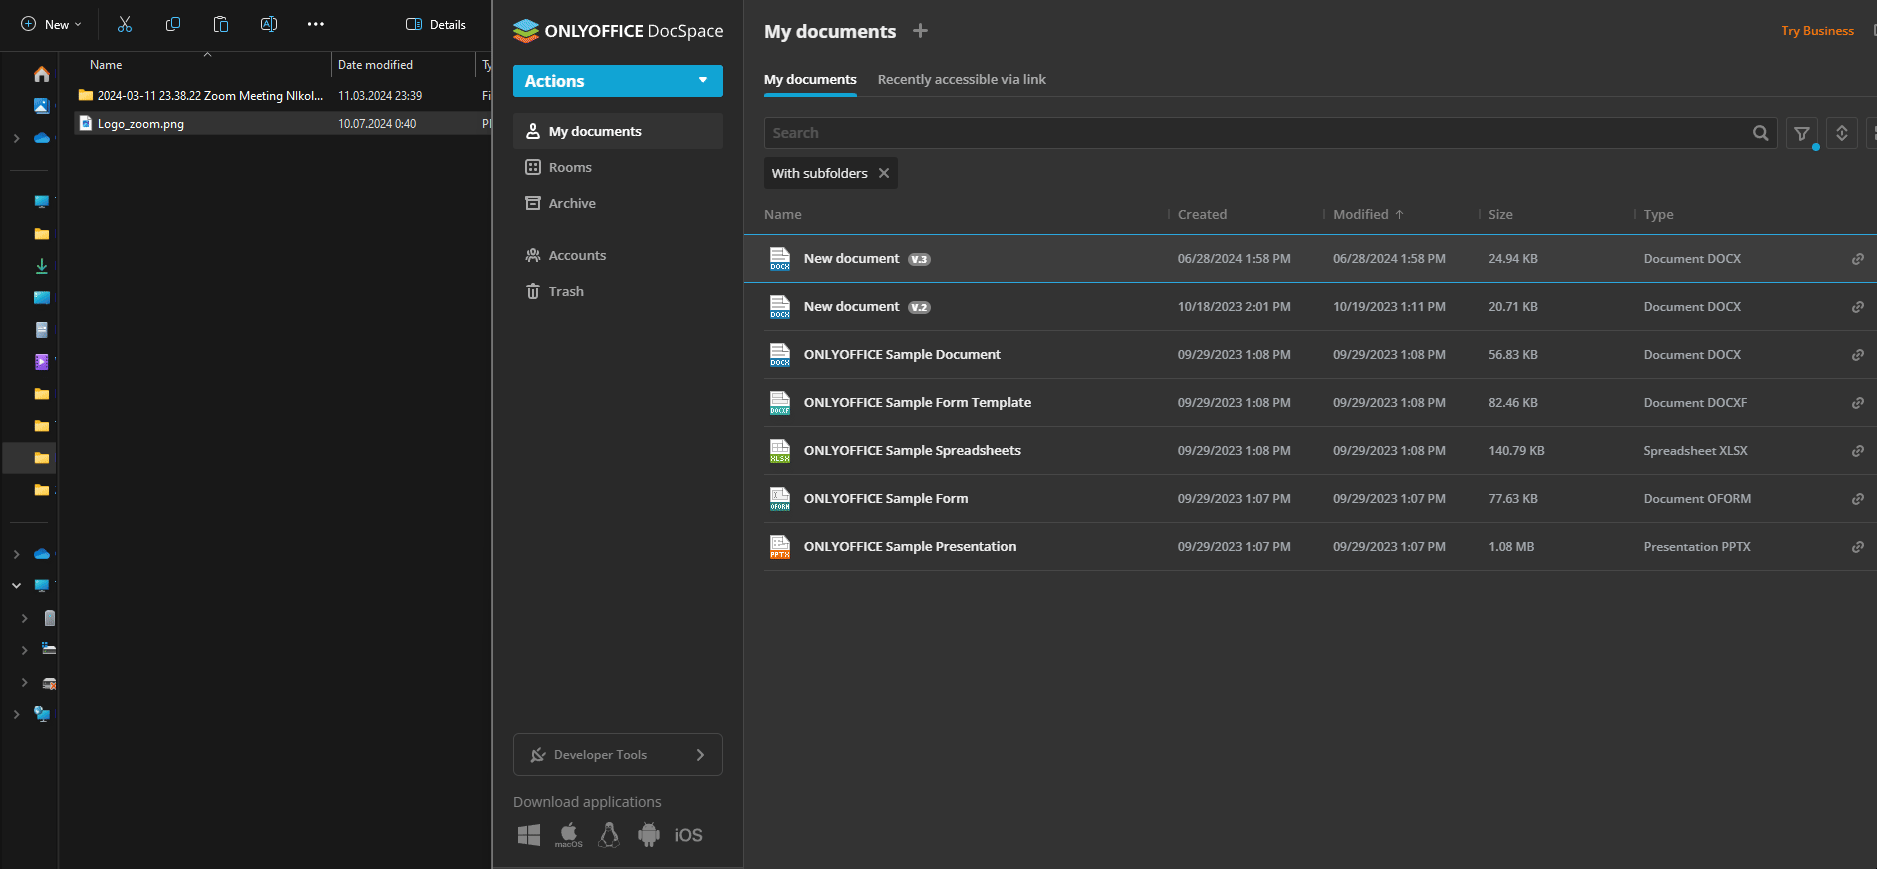Click the plus icon next to My documents title
Screen dimensions: 1877x869
pyautogui.click(x=920, y=31)
